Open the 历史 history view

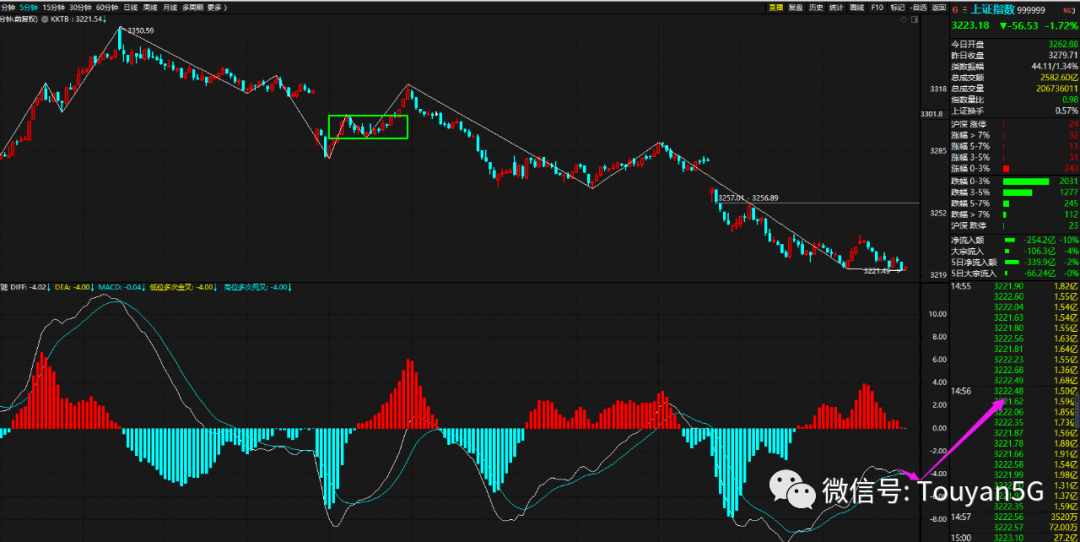click(x=815, y=7)
